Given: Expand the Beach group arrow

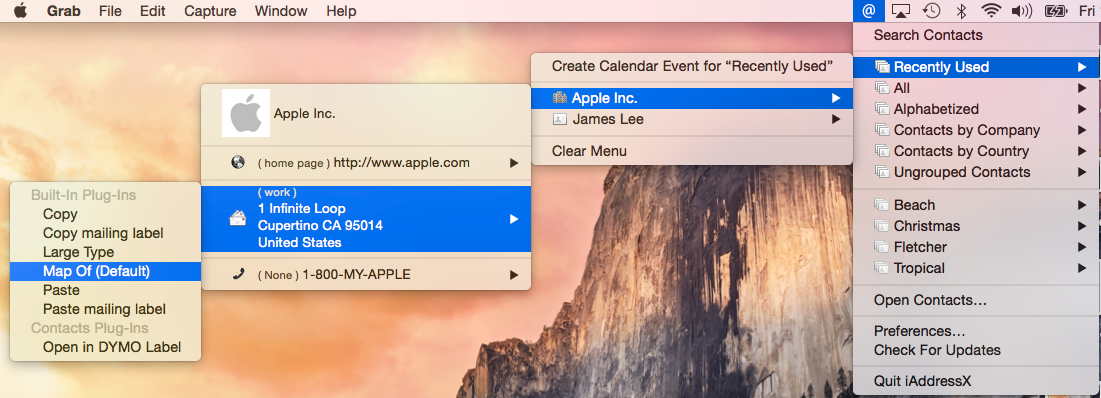Looking at the screenshot, I should (x=1081, y=205).
